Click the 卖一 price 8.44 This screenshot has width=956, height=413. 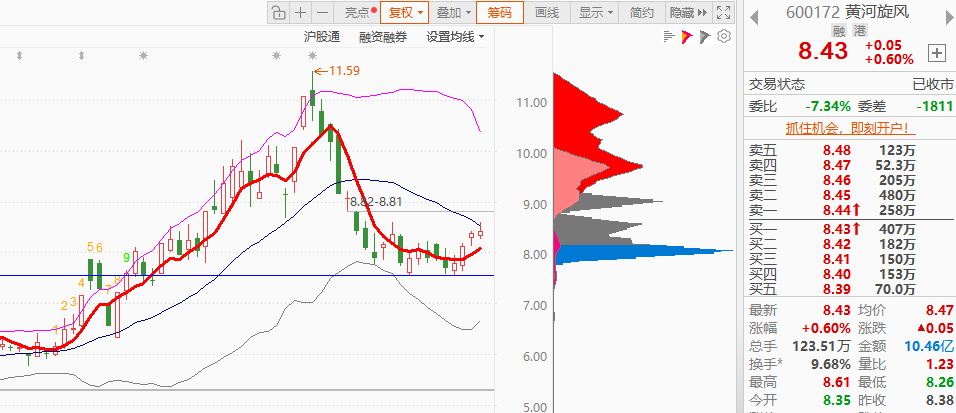[x=836, y=210]
